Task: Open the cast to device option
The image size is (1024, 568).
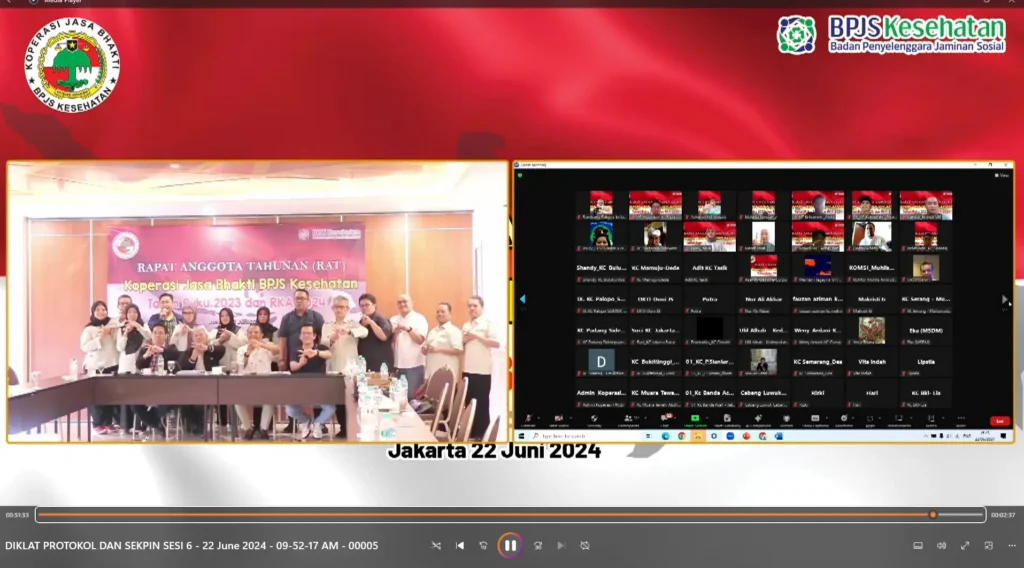Action: [x=917, y=545]
